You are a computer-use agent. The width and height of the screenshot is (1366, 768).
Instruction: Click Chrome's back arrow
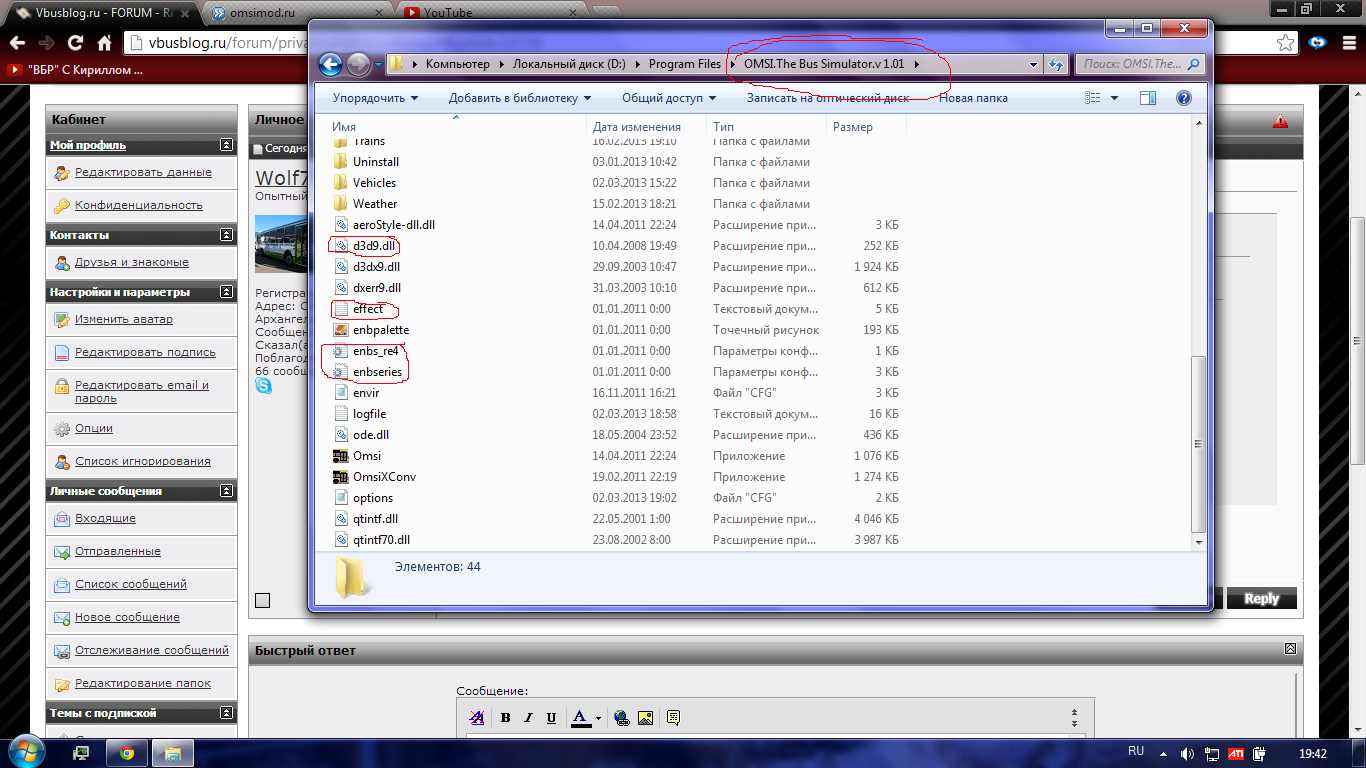(x=16, y=43)
